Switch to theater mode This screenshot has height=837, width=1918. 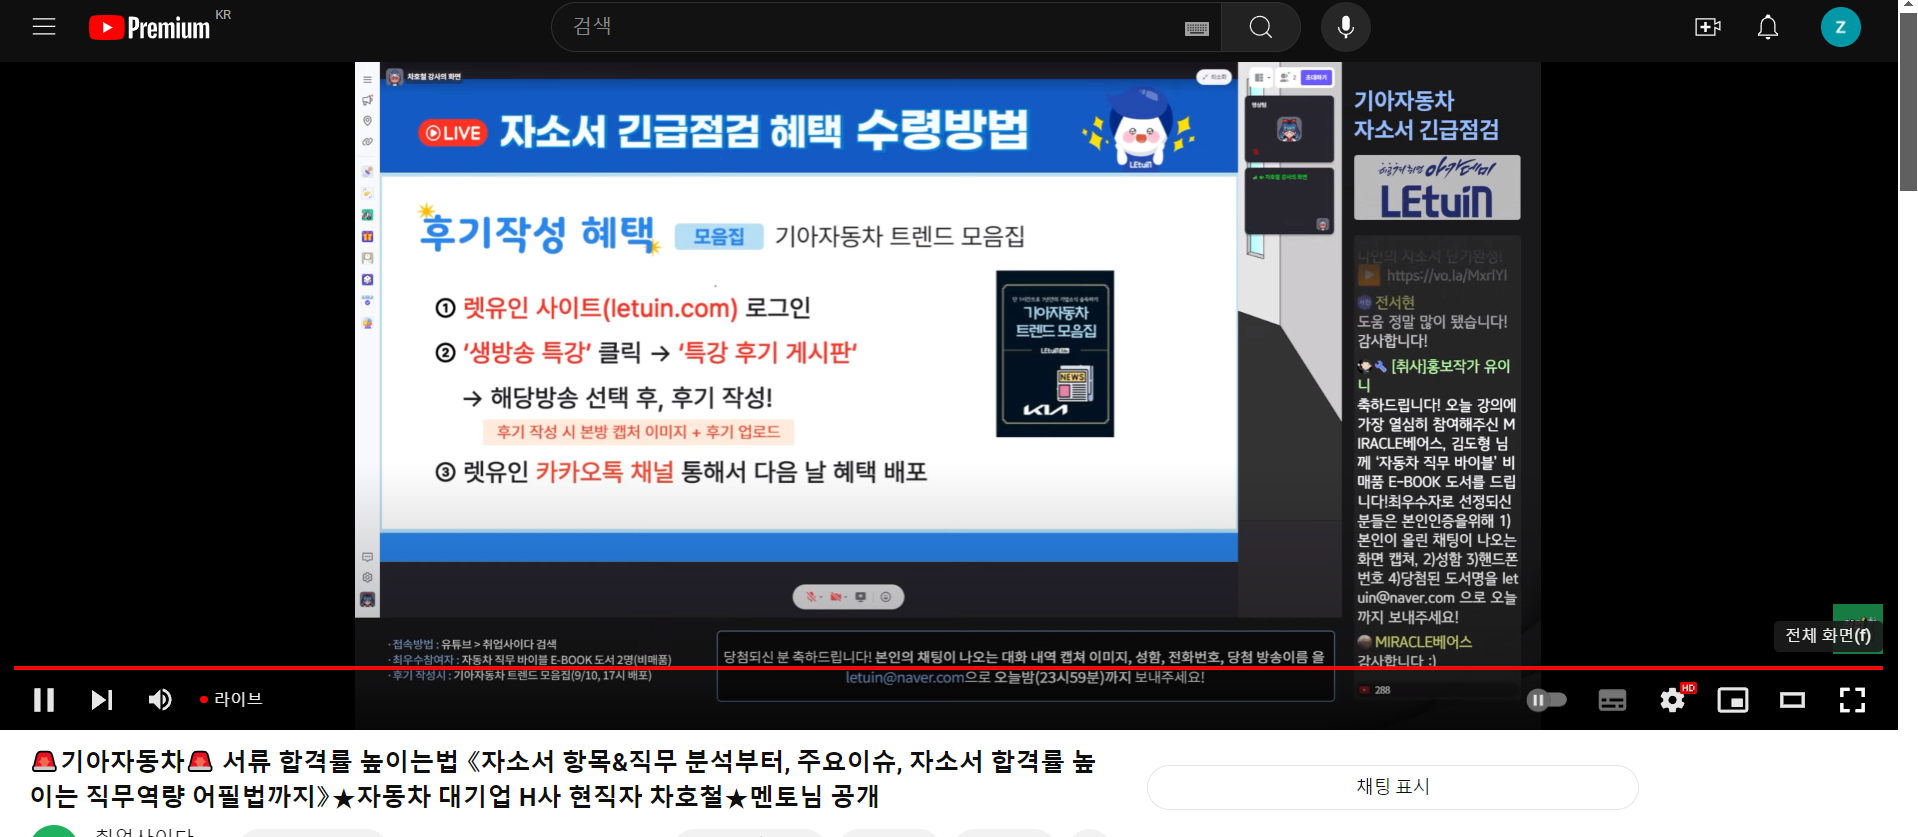[1793, 700]
